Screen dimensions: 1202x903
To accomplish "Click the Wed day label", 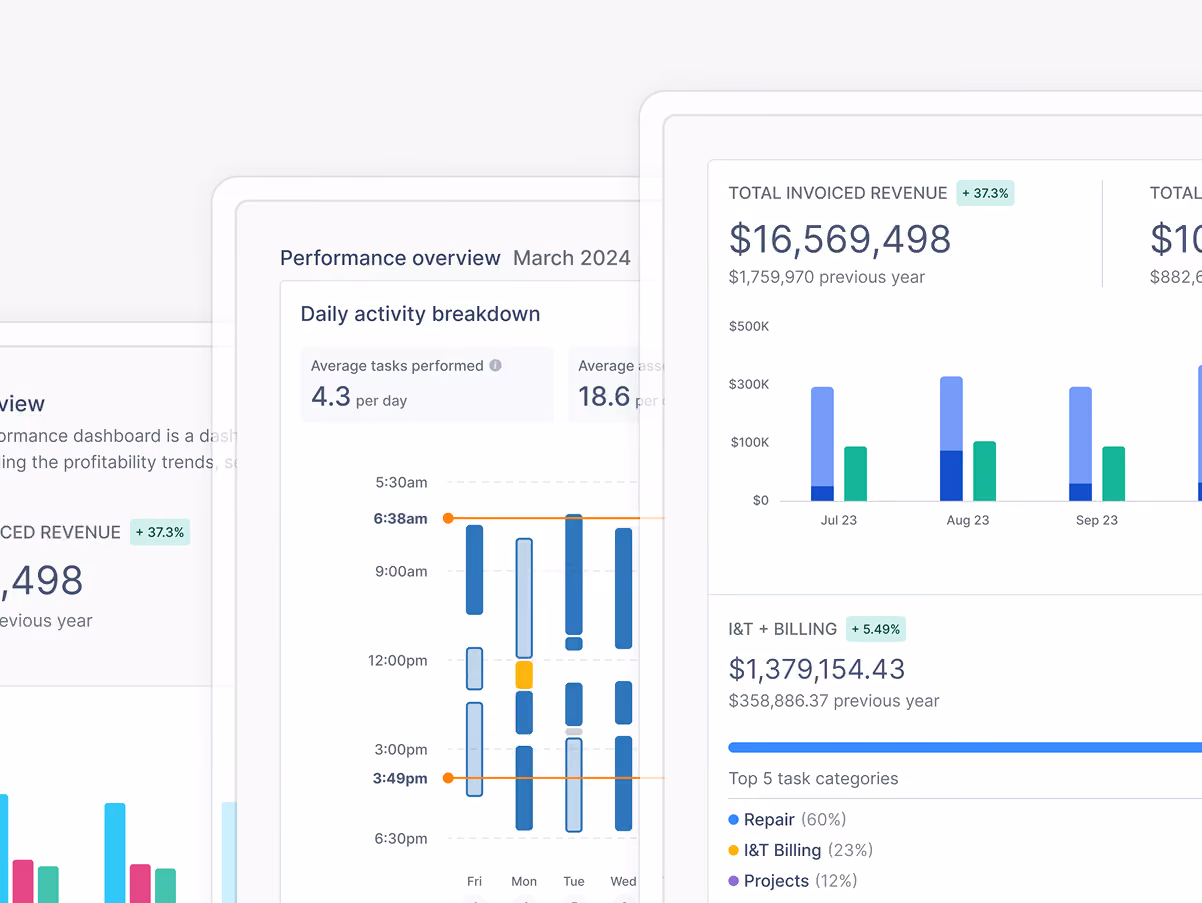I will [623, 881].
